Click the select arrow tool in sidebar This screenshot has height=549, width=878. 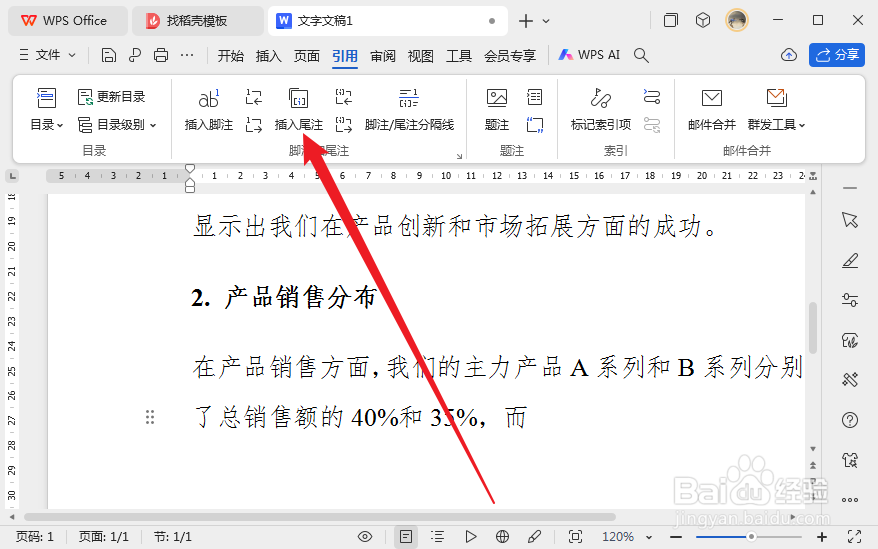tap(850, 220)
